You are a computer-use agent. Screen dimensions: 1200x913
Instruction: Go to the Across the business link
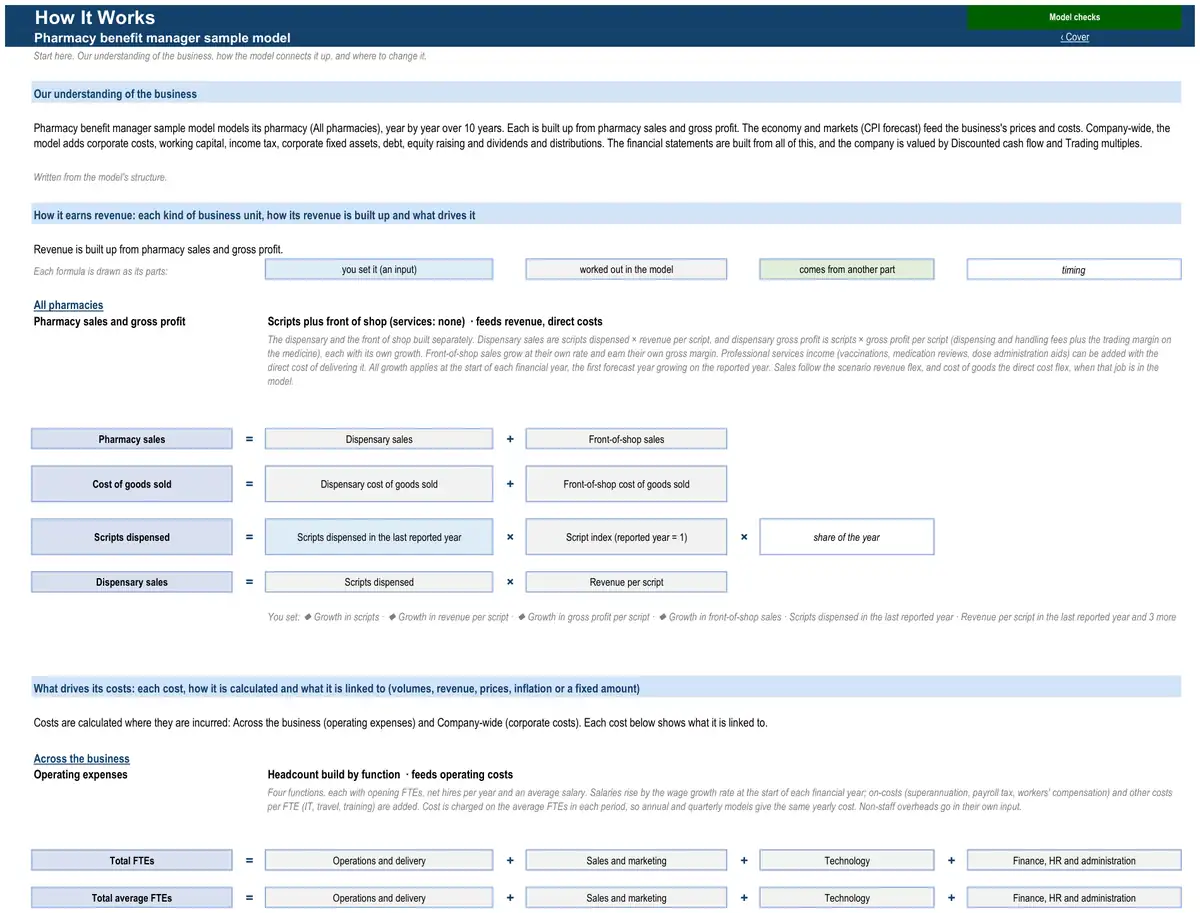click(x=81, y=759)
